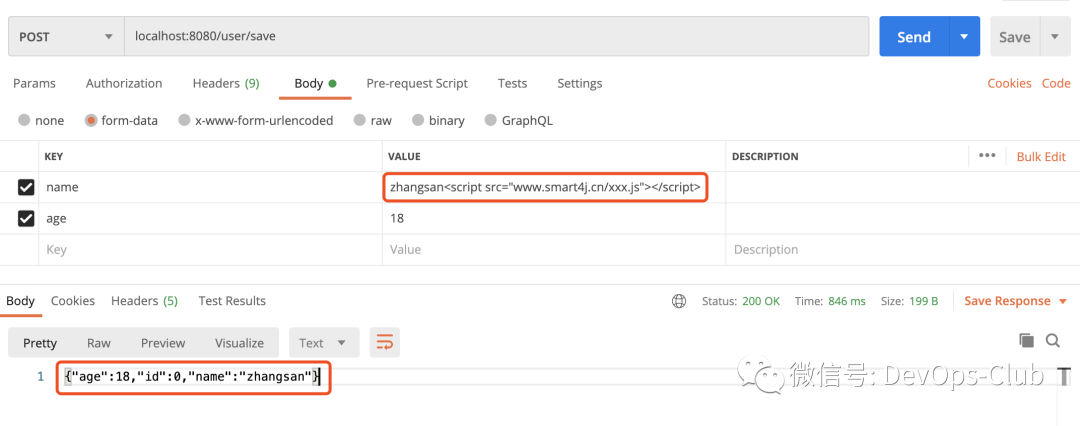
Task: Expand the Save button arrow options
Action: [1055, 37]
